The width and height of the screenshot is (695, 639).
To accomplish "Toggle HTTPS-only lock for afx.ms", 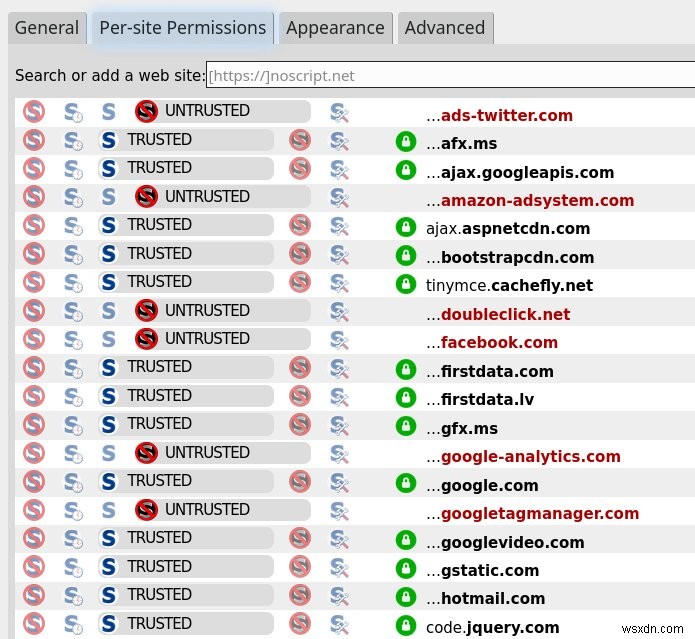I will 406,142.
